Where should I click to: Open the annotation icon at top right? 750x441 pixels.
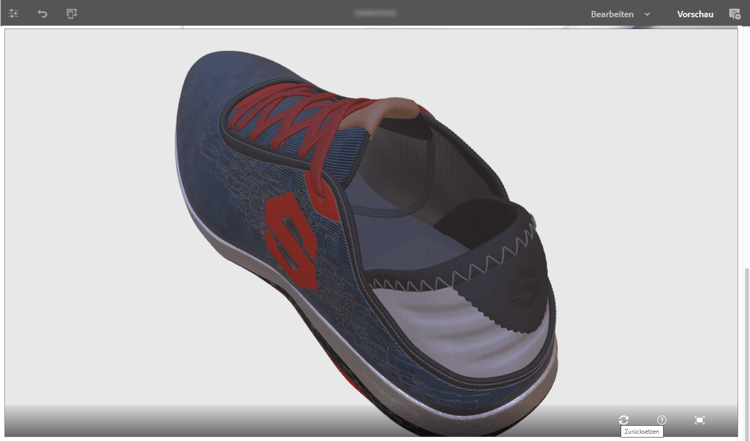(734, 14)
